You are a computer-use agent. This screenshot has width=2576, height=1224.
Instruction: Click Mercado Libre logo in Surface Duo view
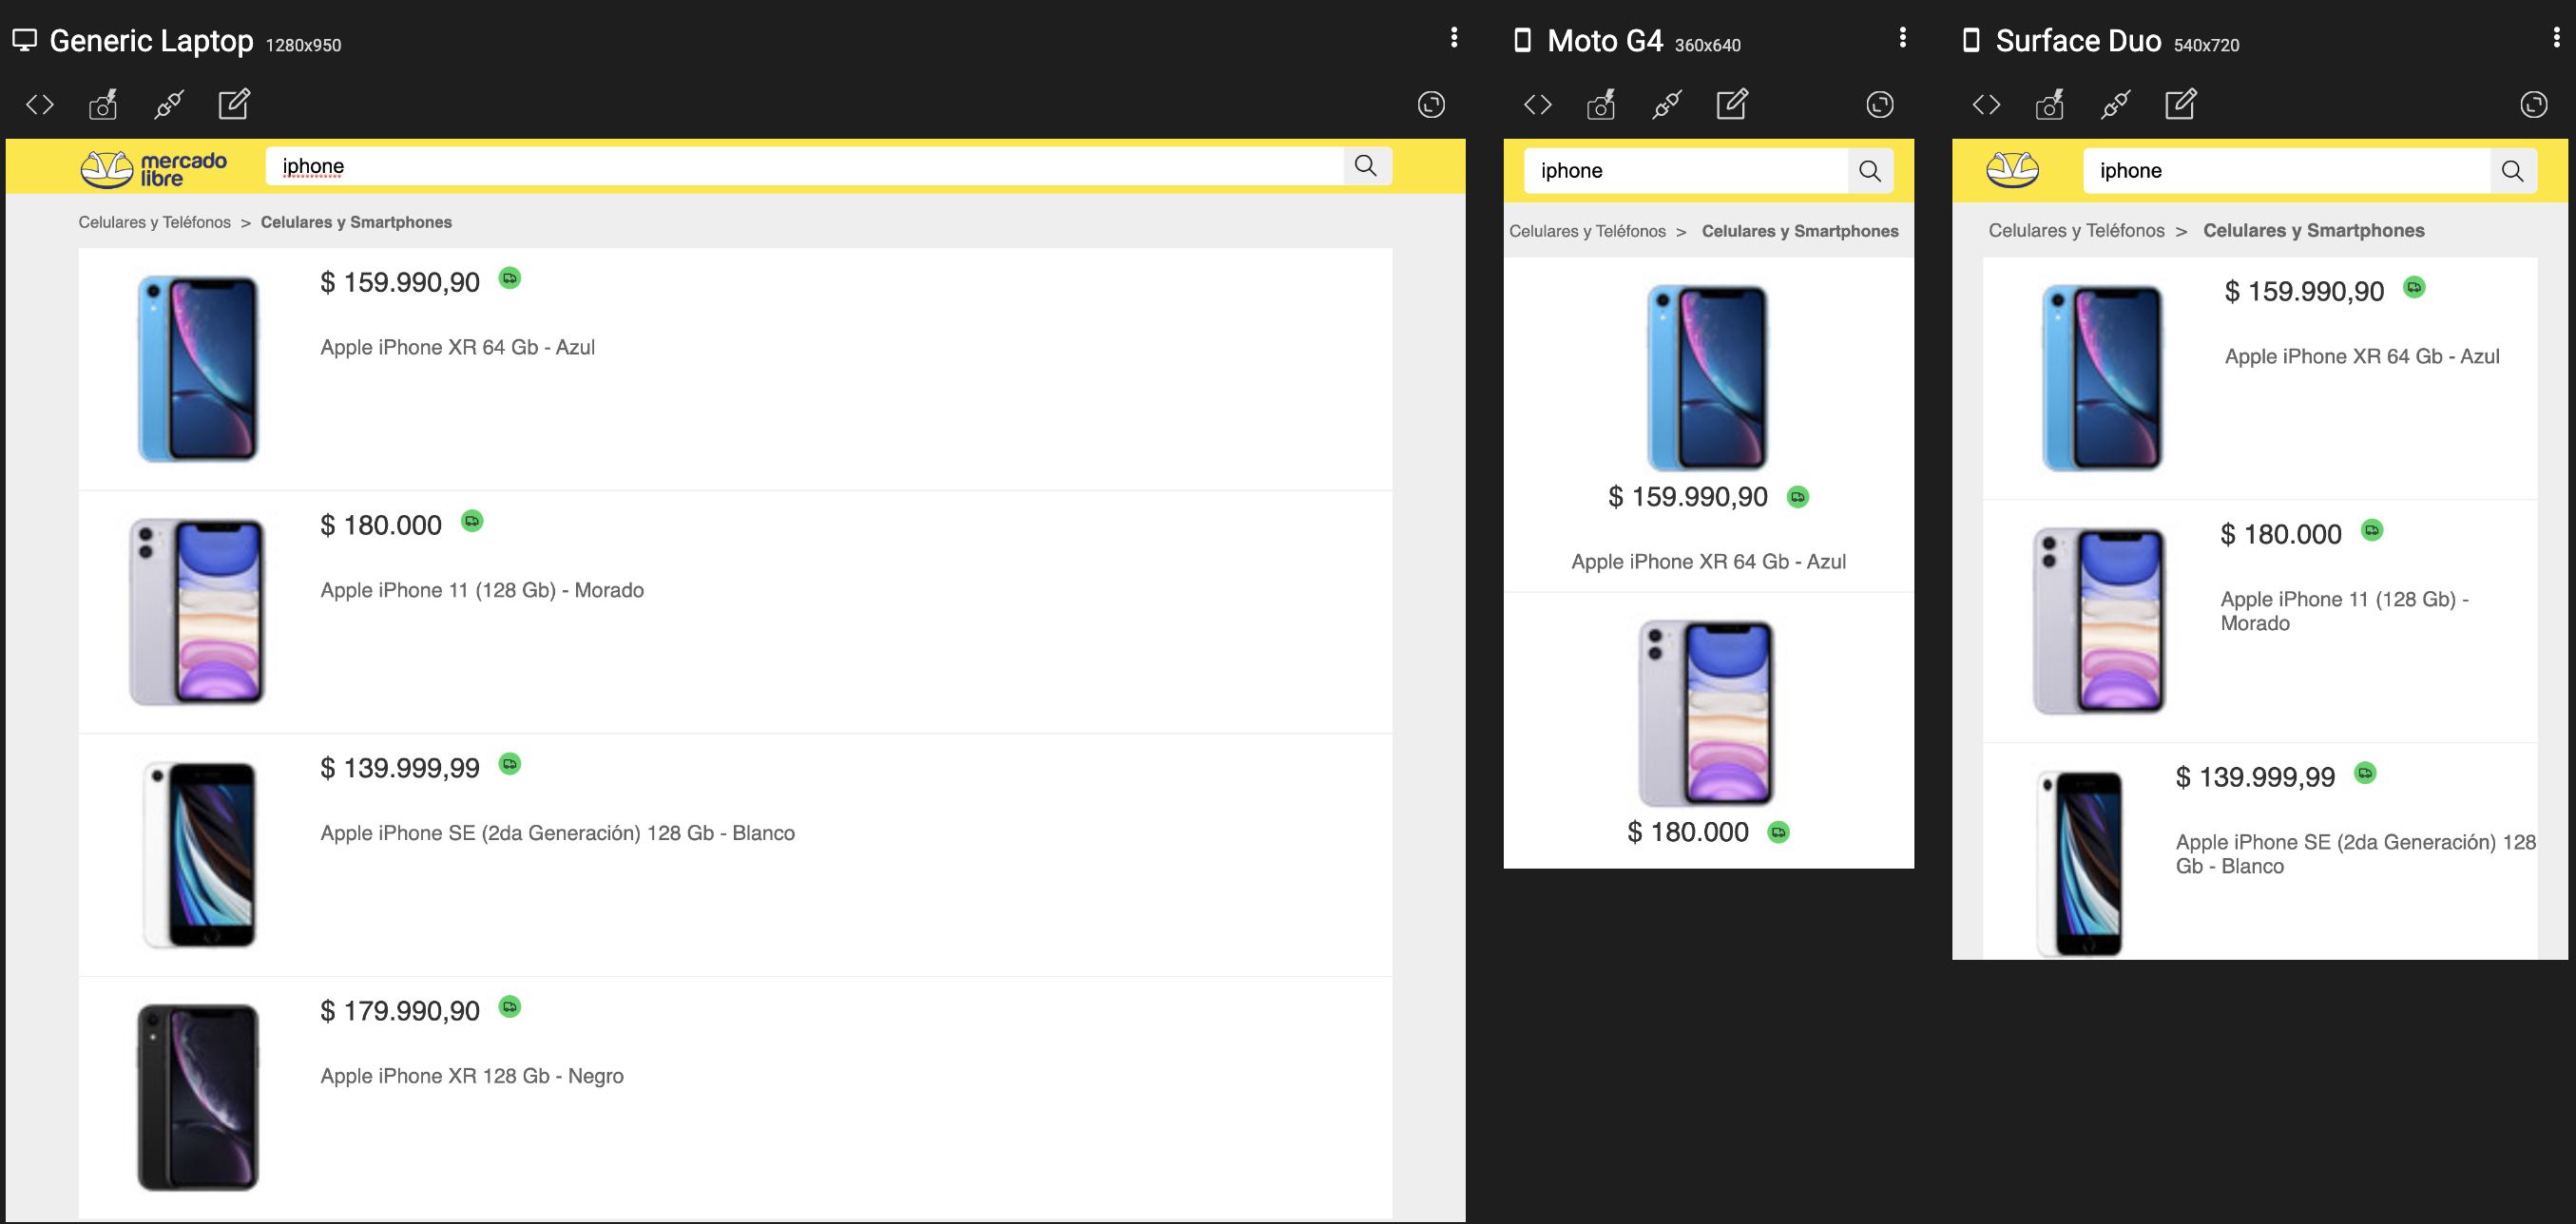(2012, 169)
